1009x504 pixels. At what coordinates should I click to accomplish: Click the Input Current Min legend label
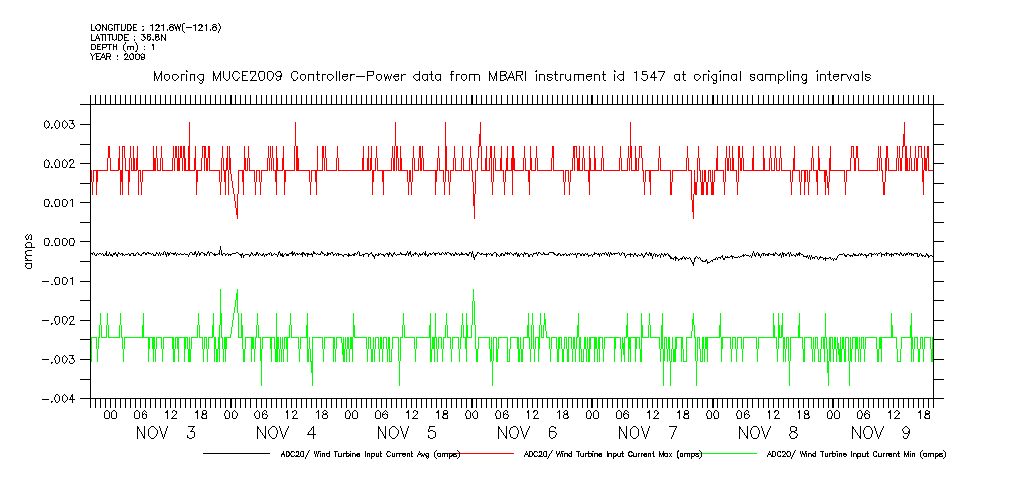[855, 454]
